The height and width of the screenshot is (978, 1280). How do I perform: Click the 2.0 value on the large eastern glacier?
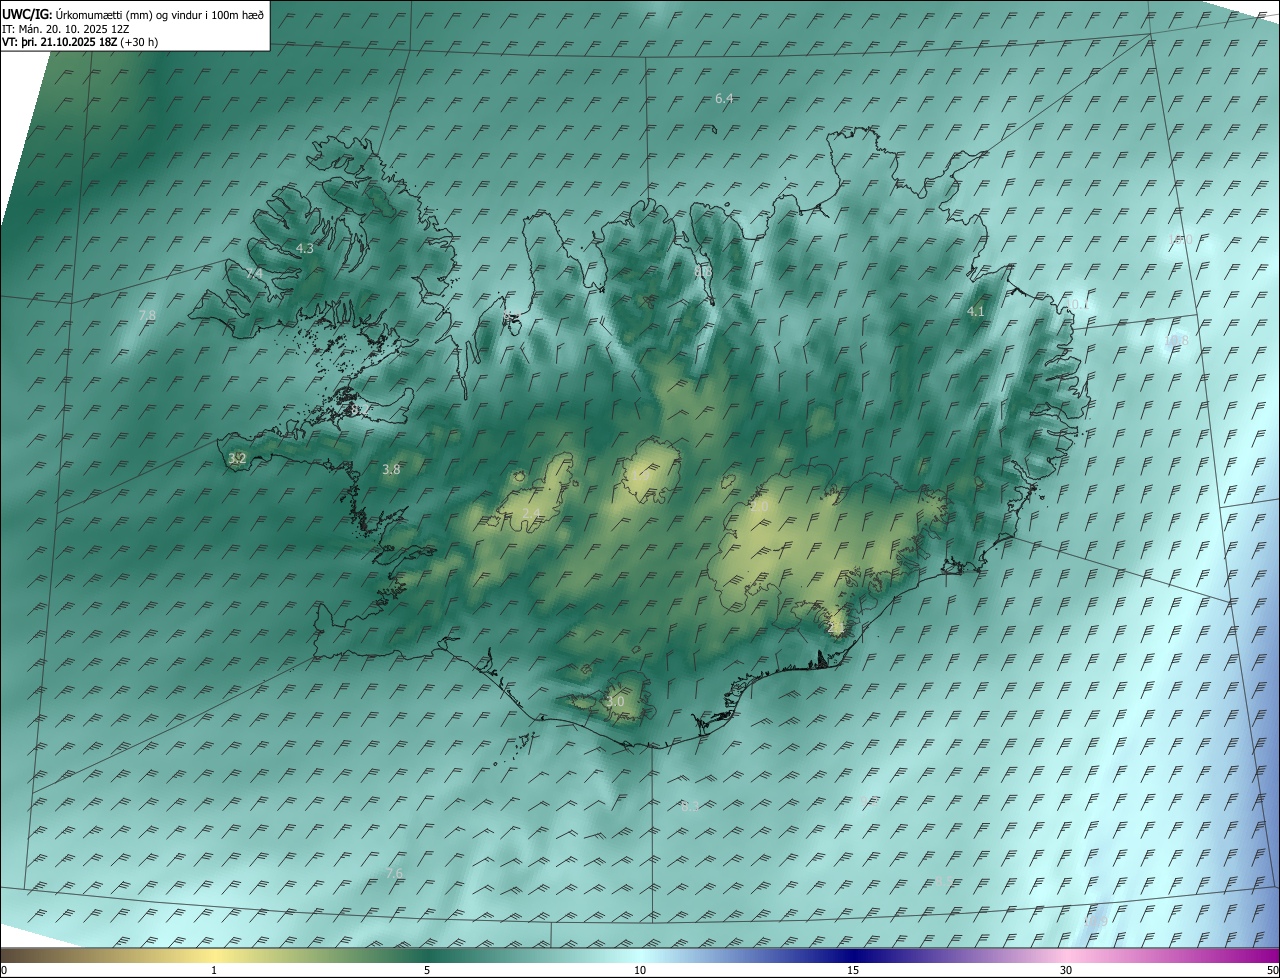pyautogui.click(x=759, y=507)
